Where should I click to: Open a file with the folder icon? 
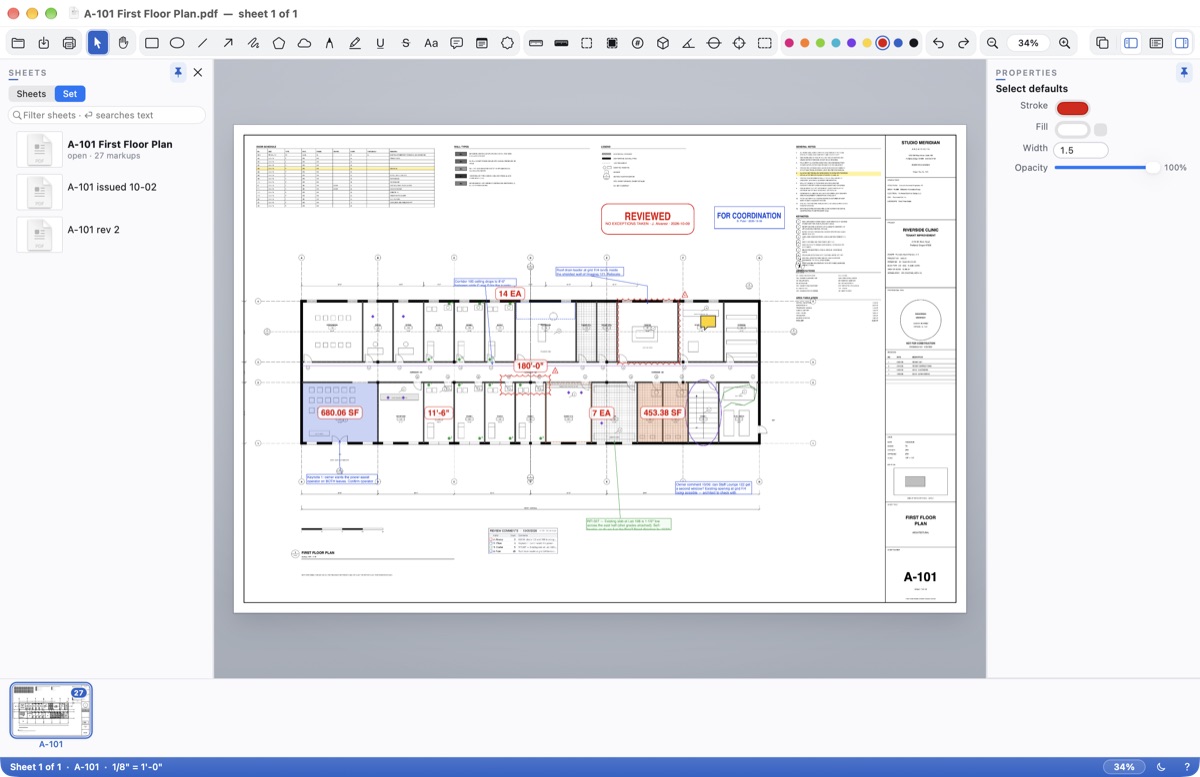pyautogui.click(x=18, y=43)
